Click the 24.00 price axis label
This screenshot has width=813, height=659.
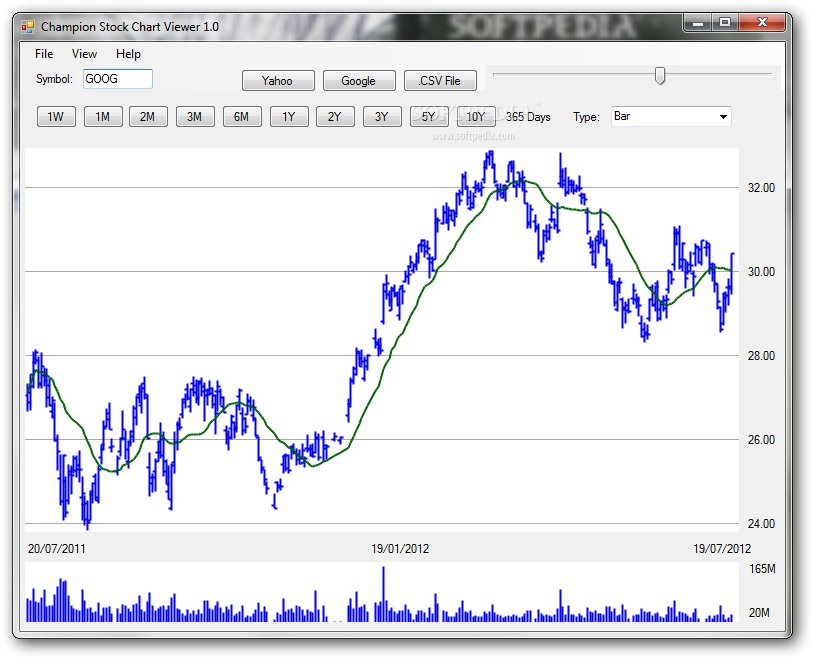click(761, 524)
